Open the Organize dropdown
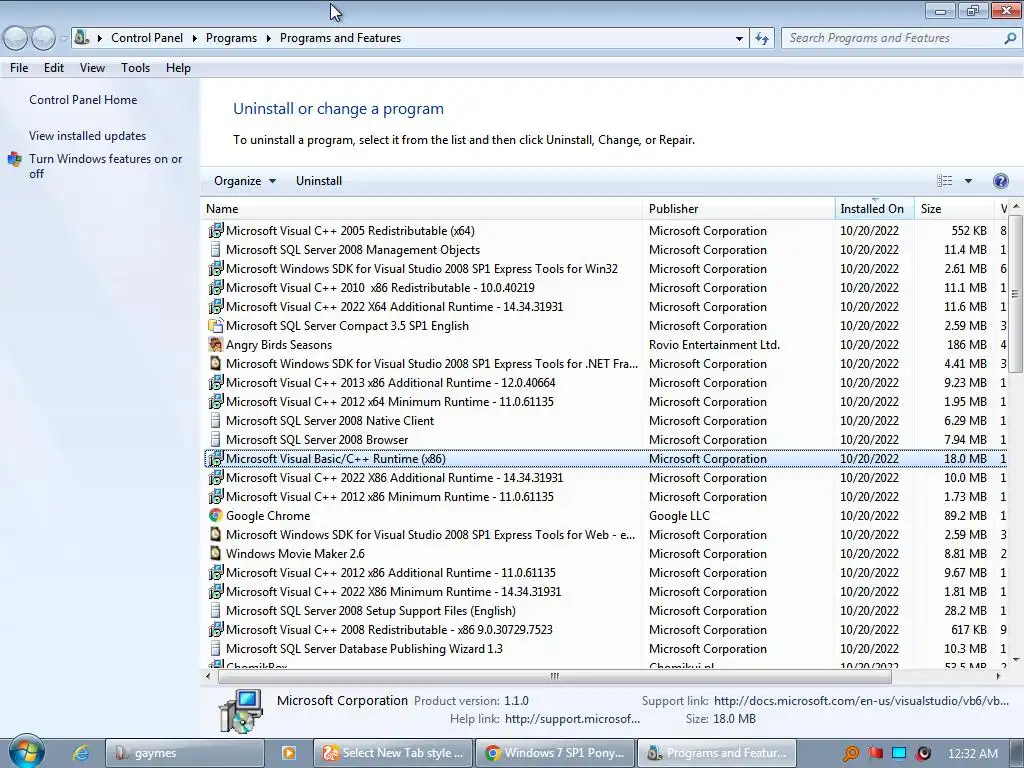Screen dimensions: 1024x768 [244, 181]
